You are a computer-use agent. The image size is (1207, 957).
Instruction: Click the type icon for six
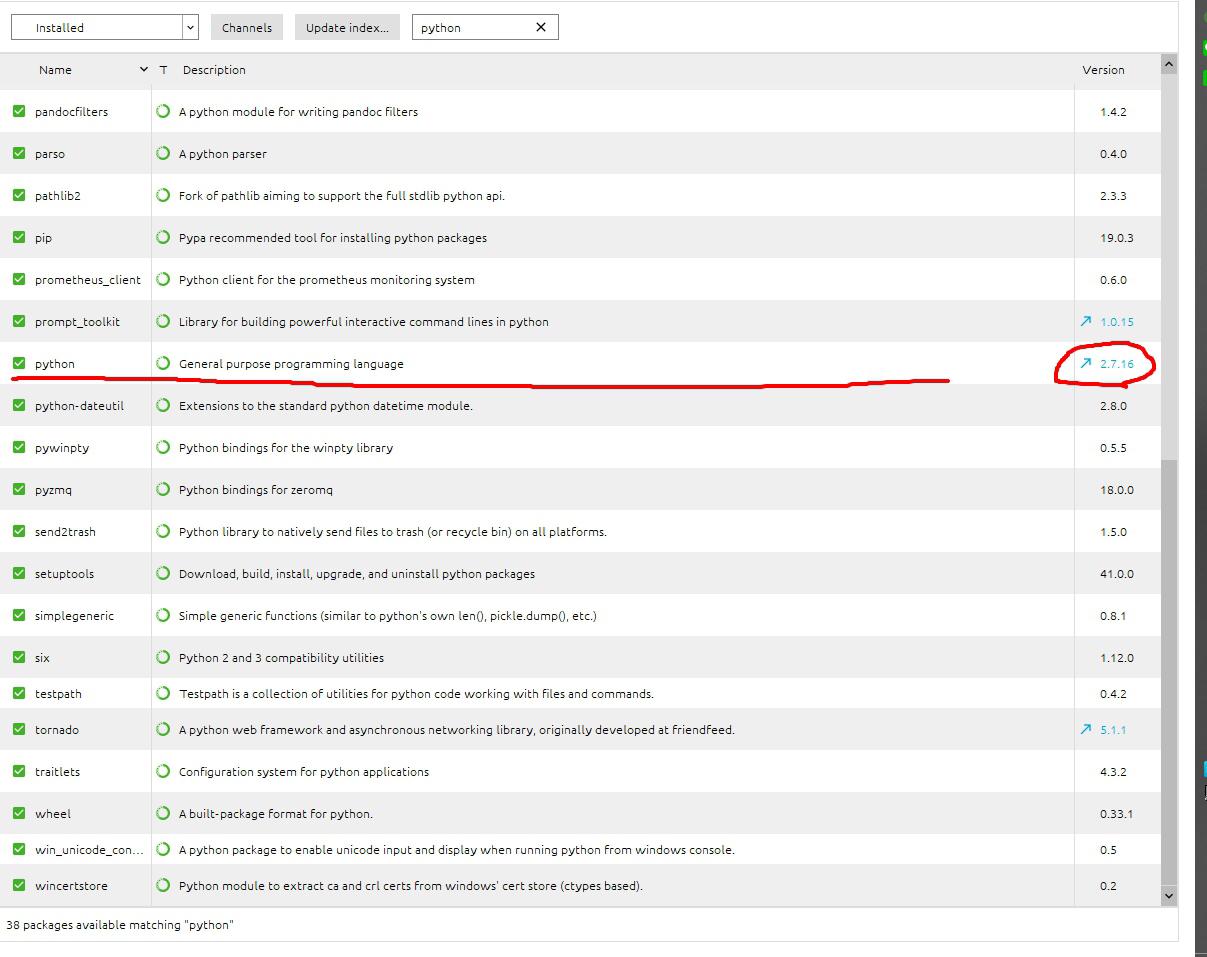163,657
